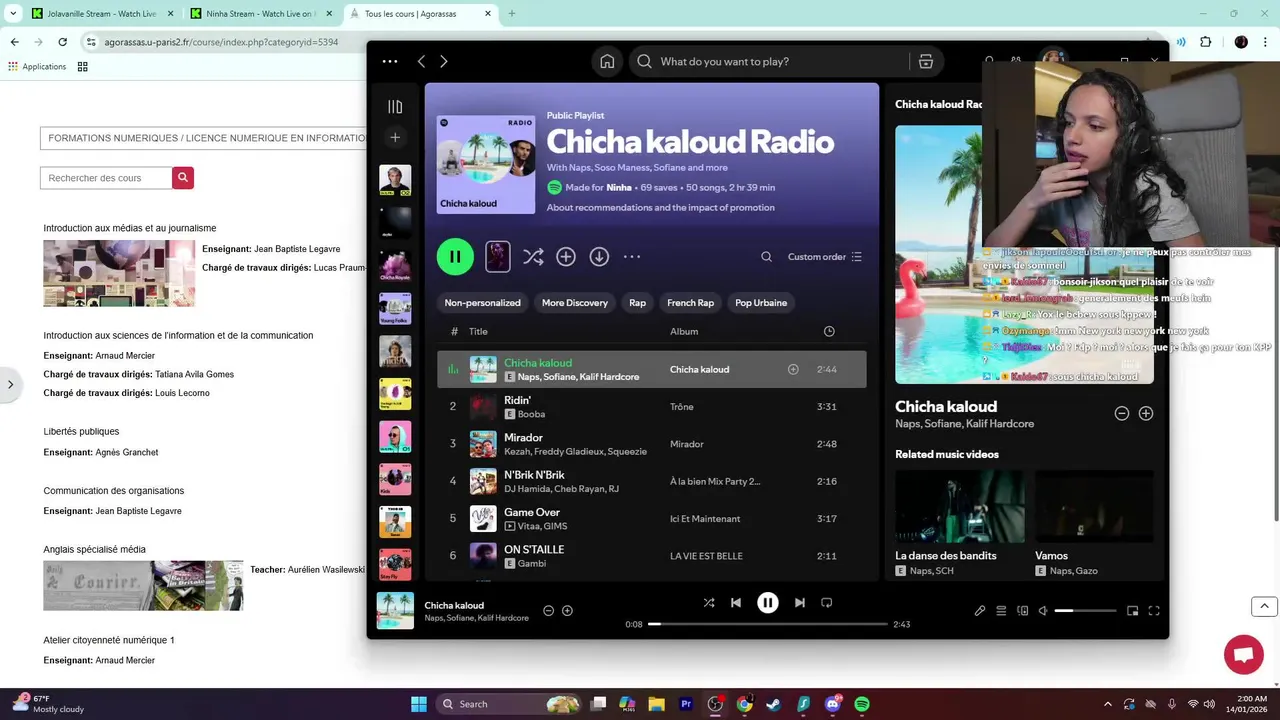The height and width of the screenshot is (720, 1280).
Task: Download the Chicha kaloud Radio playlist
Action: (599, 257)
